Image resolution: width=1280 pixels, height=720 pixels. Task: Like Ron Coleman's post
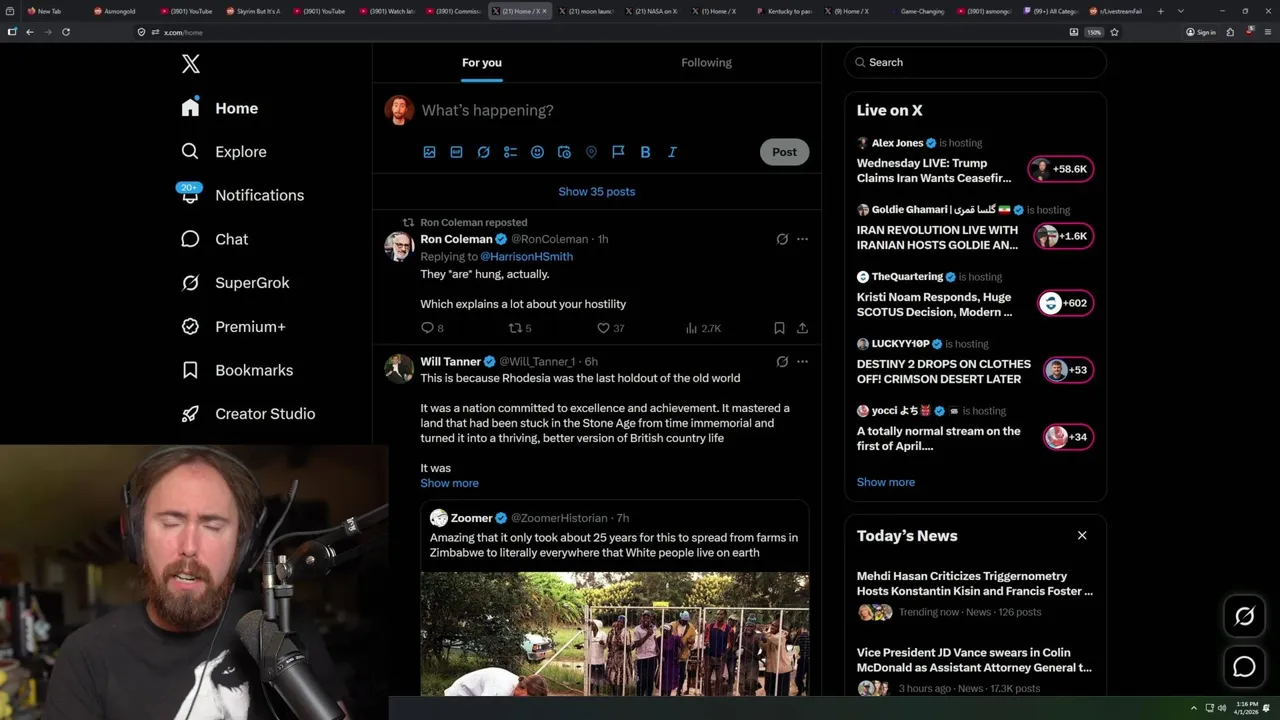click(x=610, y=328)
